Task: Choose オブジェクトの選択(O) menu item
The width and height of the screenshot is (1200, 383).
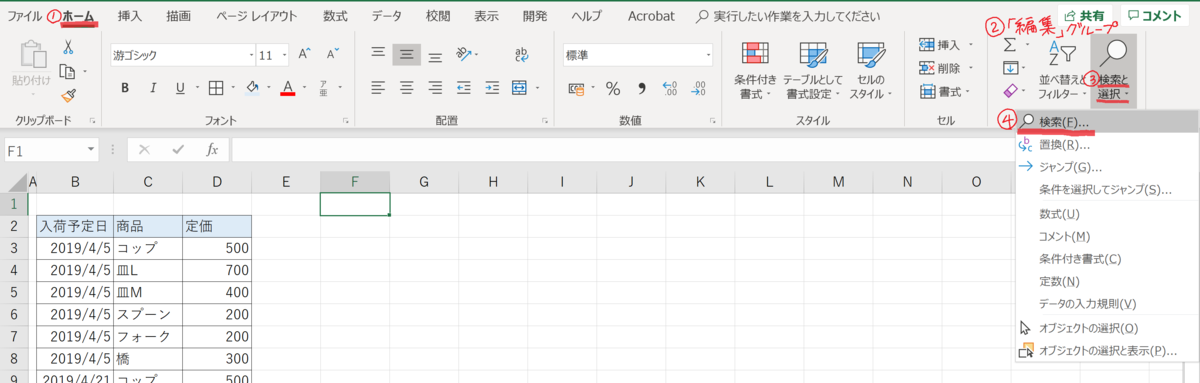Action: (x=1106, y=328)
